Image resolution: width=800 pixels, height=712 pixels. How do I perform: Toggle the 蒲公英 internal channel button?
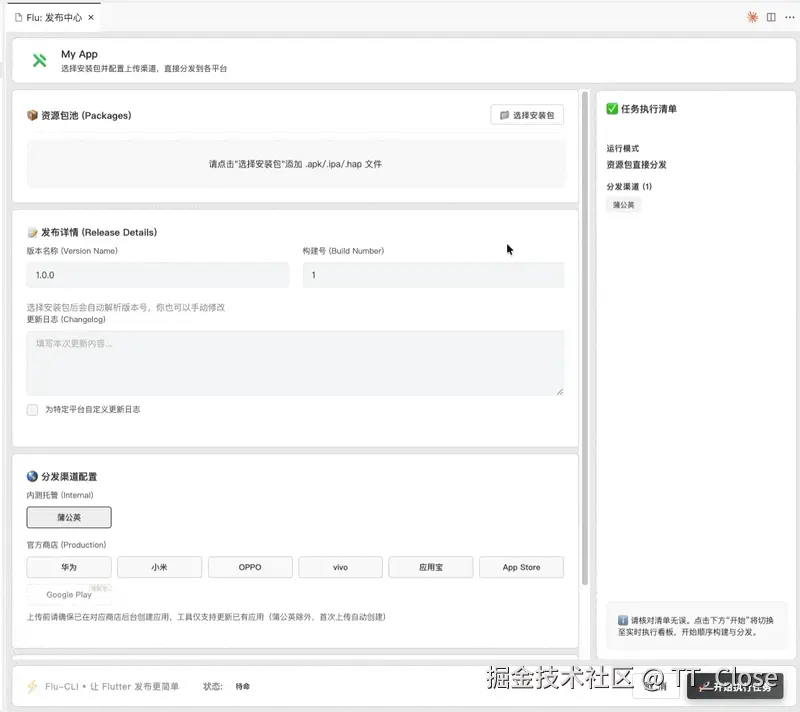(x=69, y=517)
